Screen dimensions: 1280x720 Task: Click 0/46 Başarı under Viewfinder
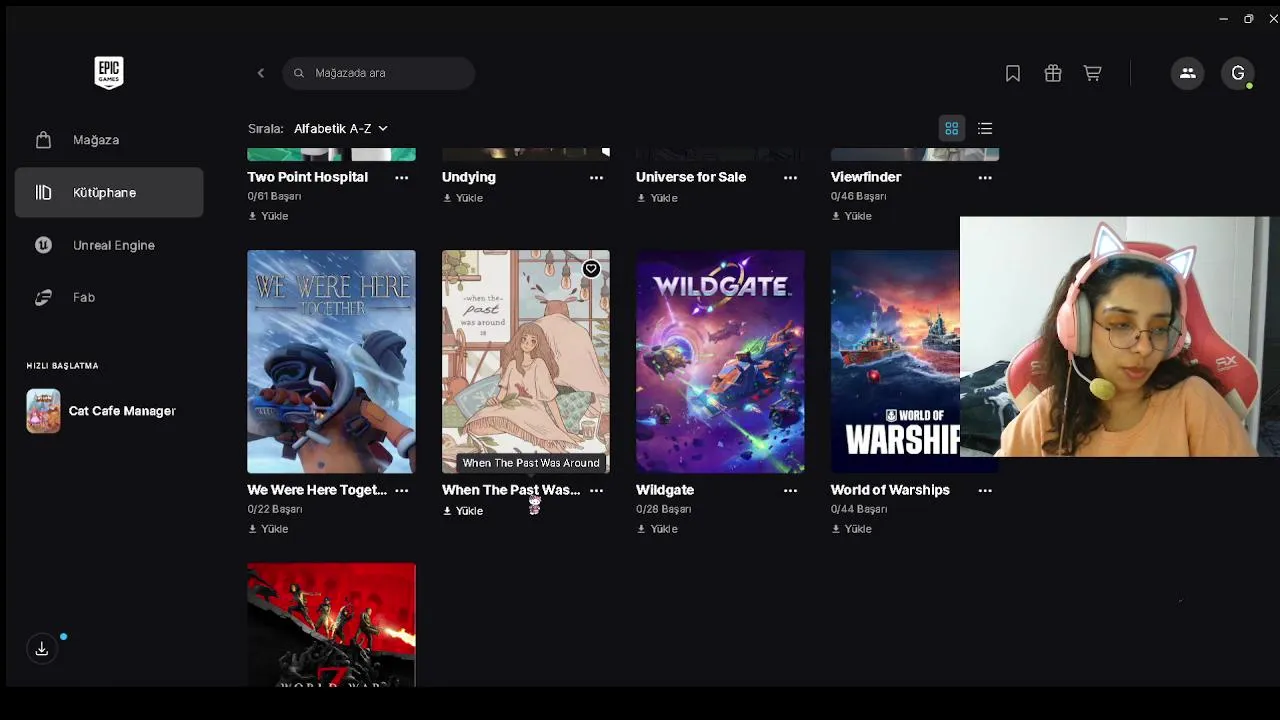(x=858, y=196)
